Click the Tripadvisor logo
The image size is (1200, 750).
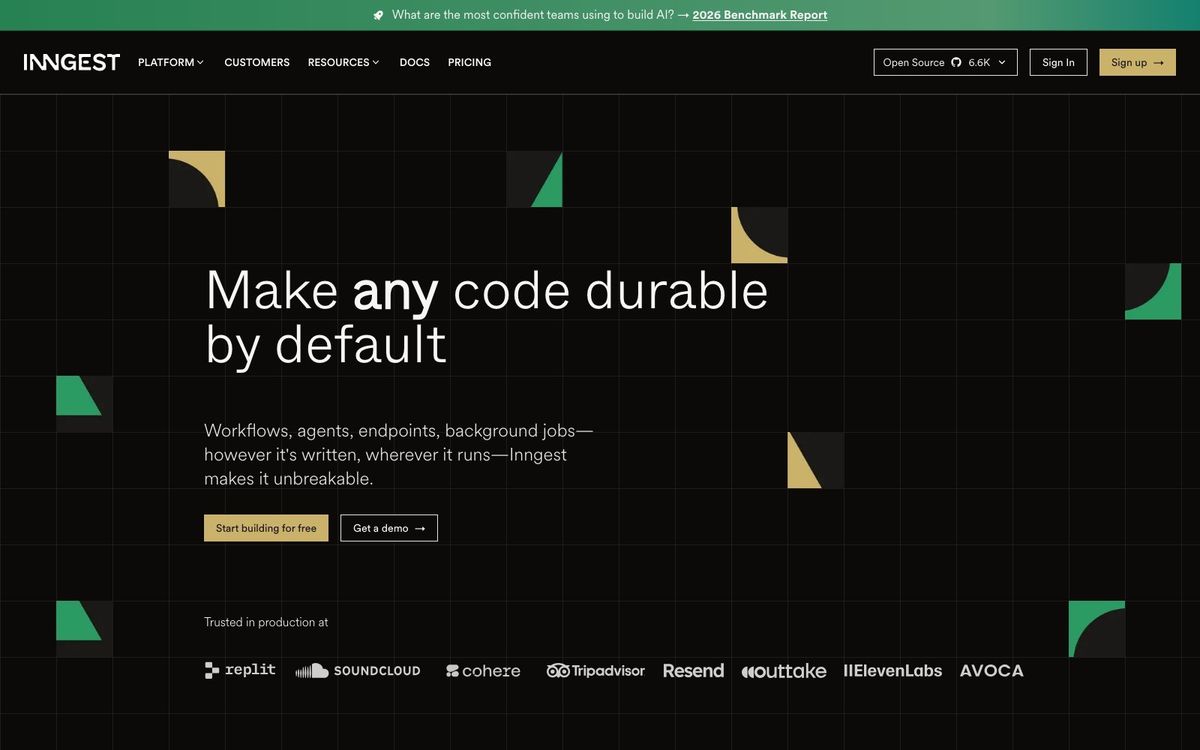click(x=596, y=670)
